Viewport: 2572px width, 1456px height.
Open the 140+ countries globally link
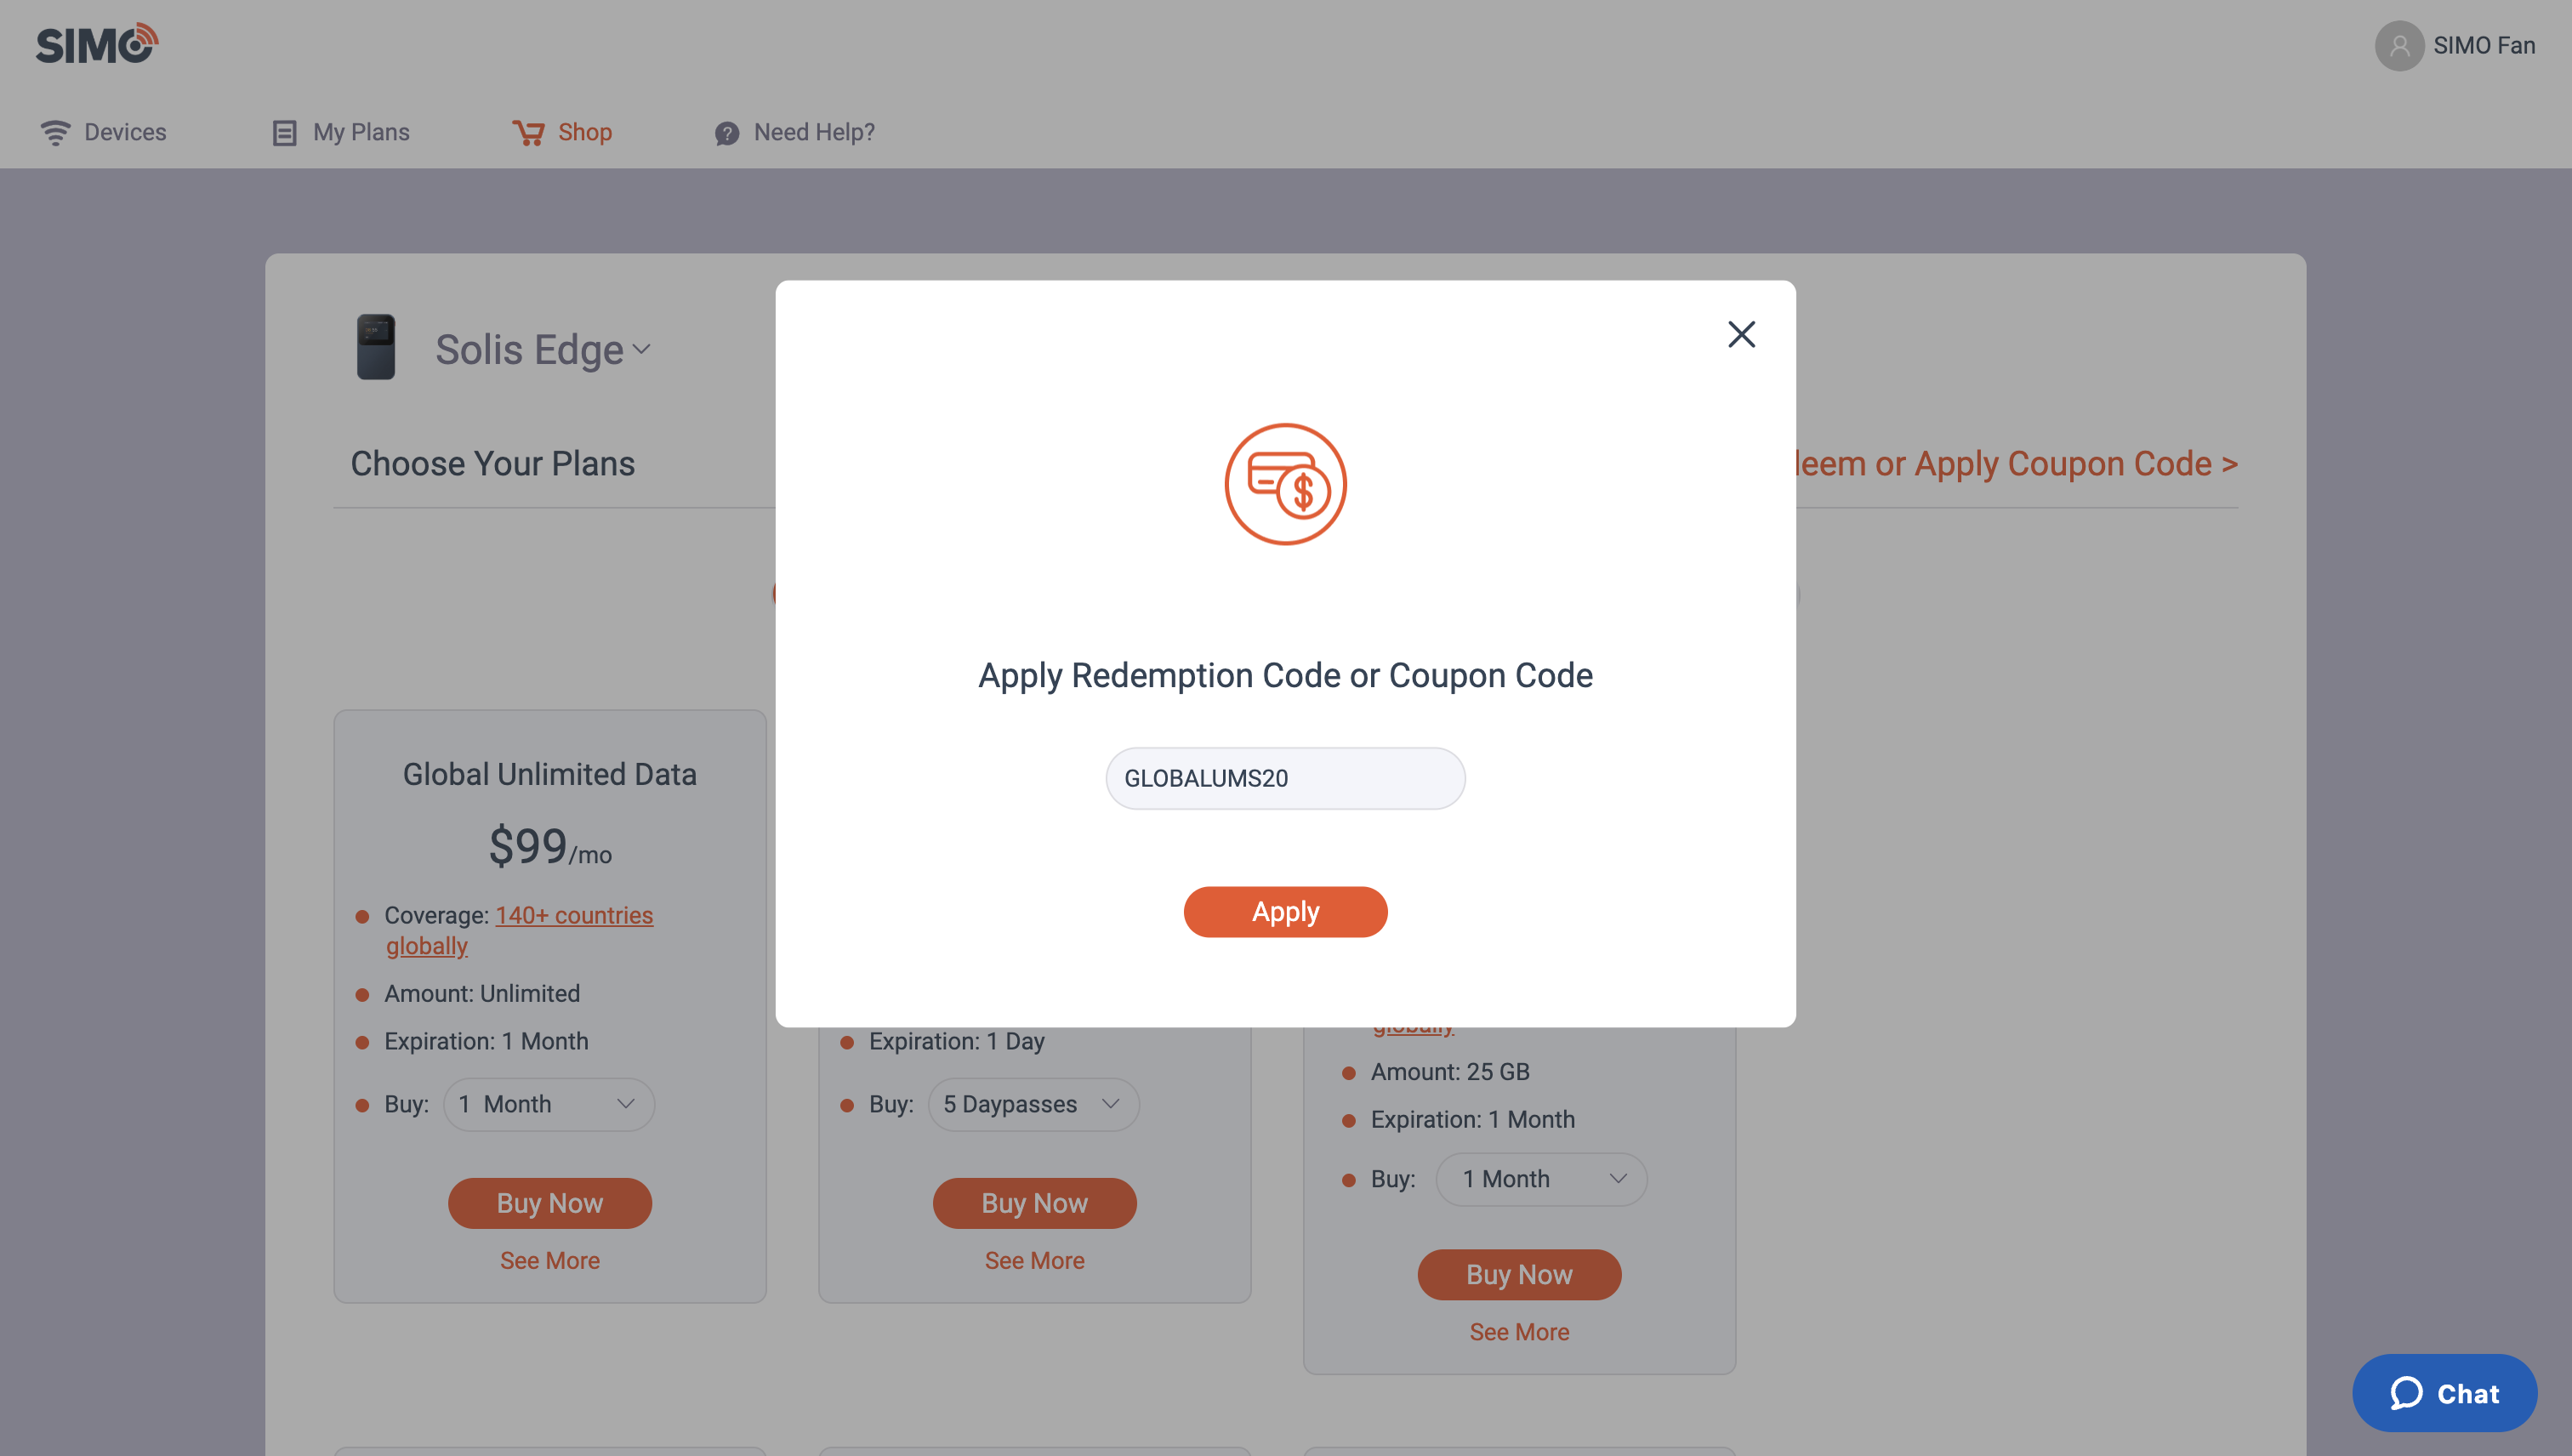519,930
